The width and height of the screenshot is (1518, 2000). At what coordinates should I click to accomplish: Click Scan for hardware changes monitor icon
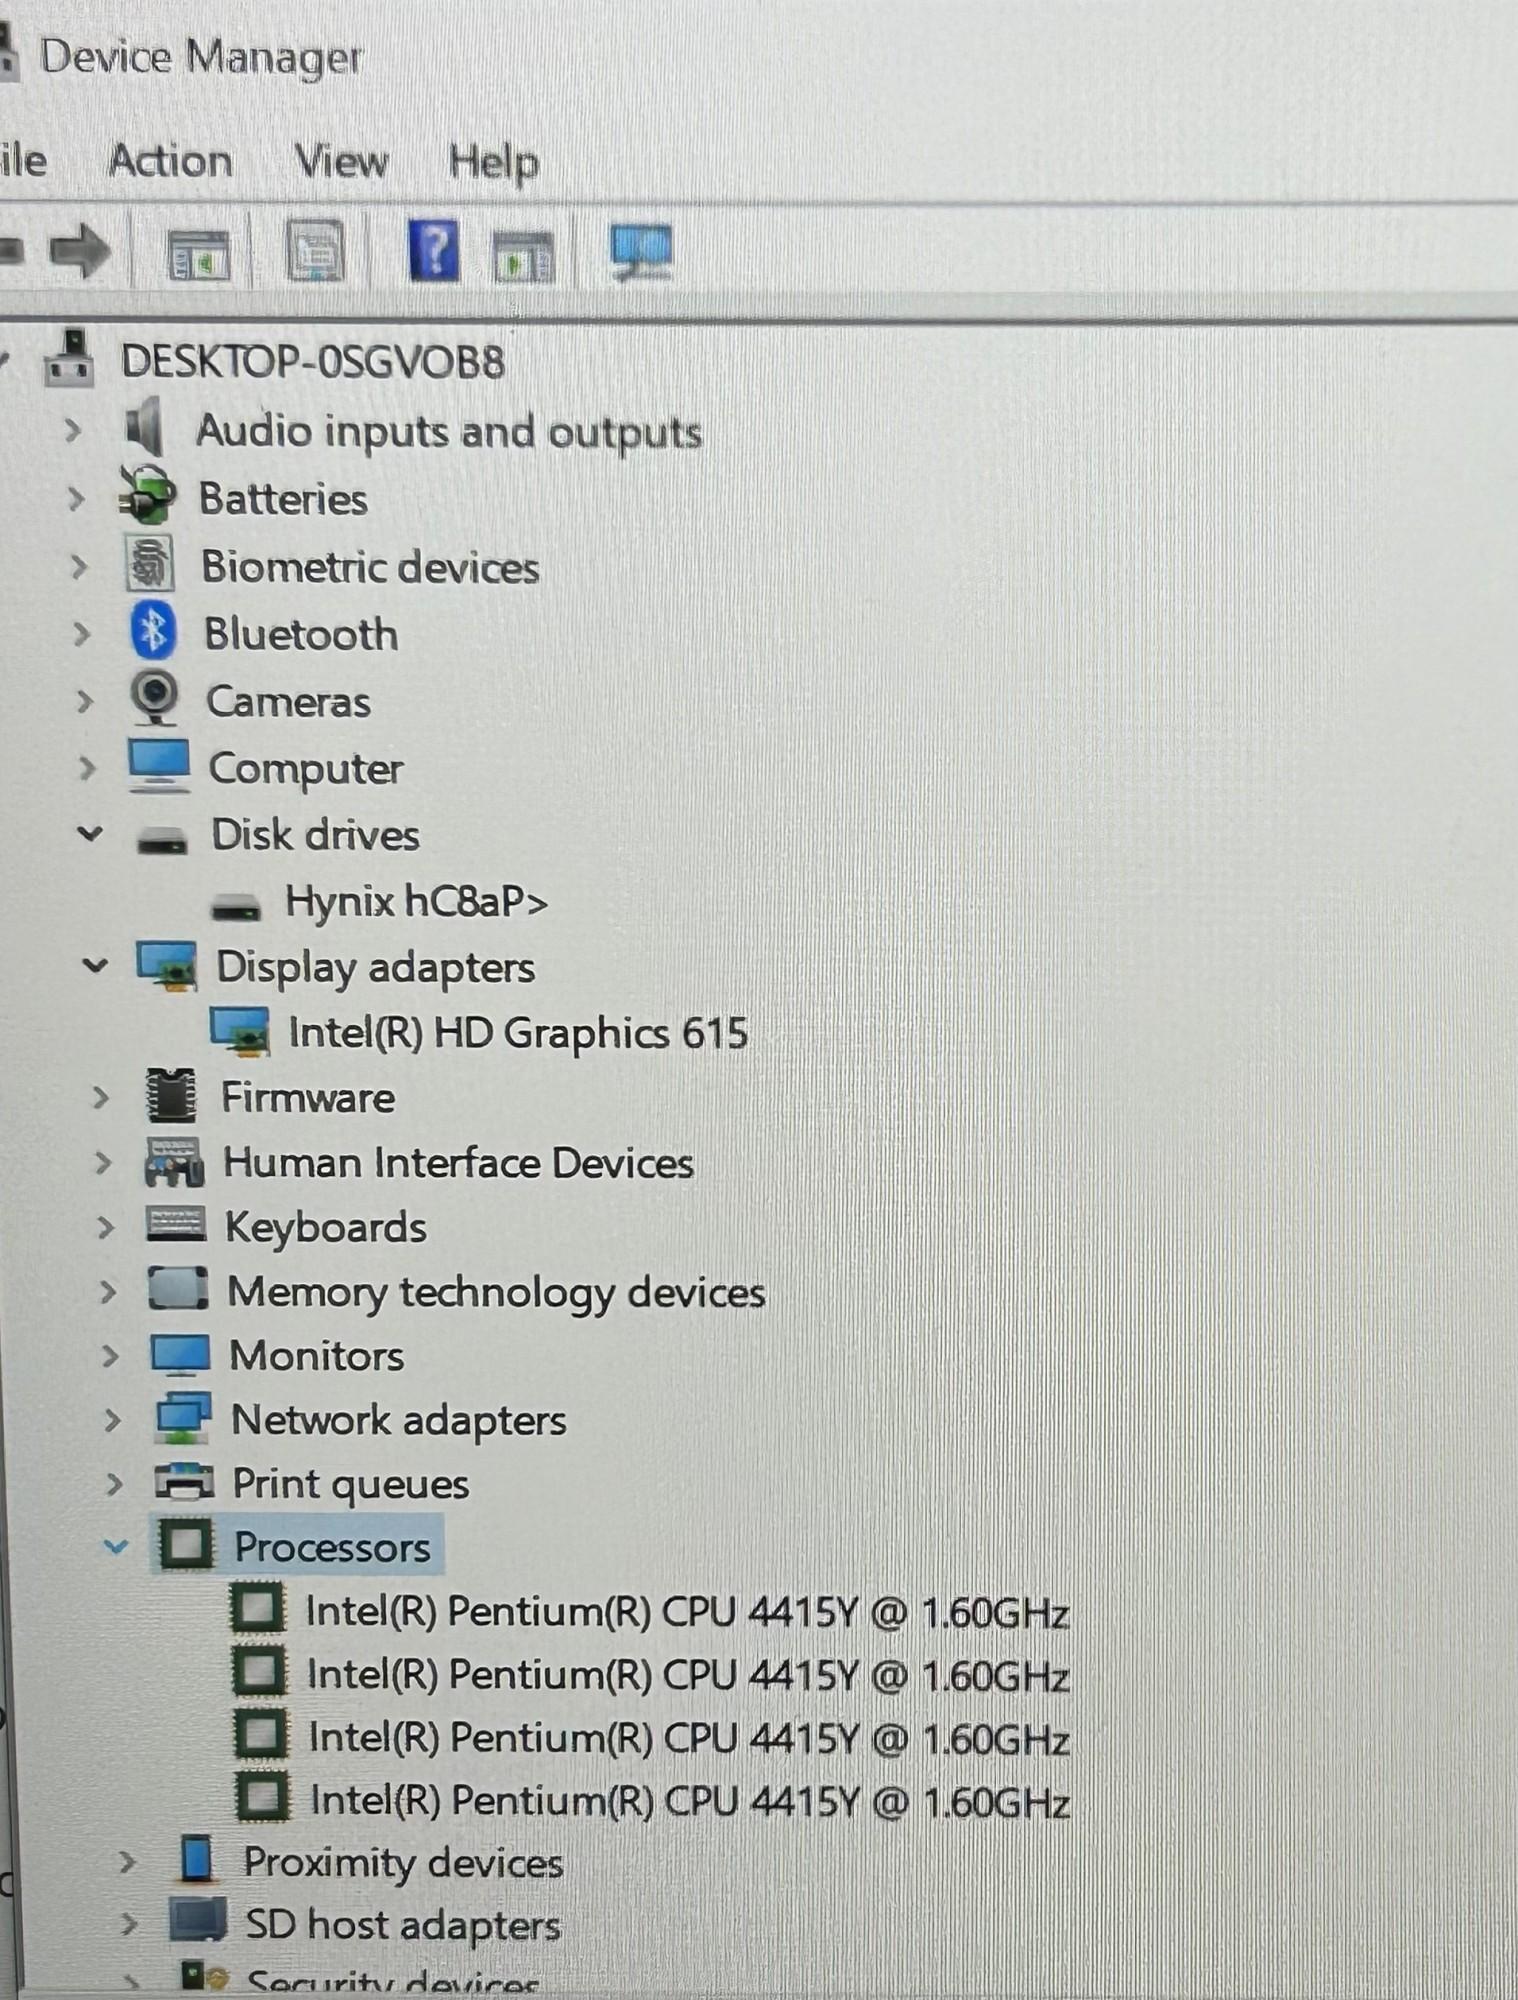641,250
